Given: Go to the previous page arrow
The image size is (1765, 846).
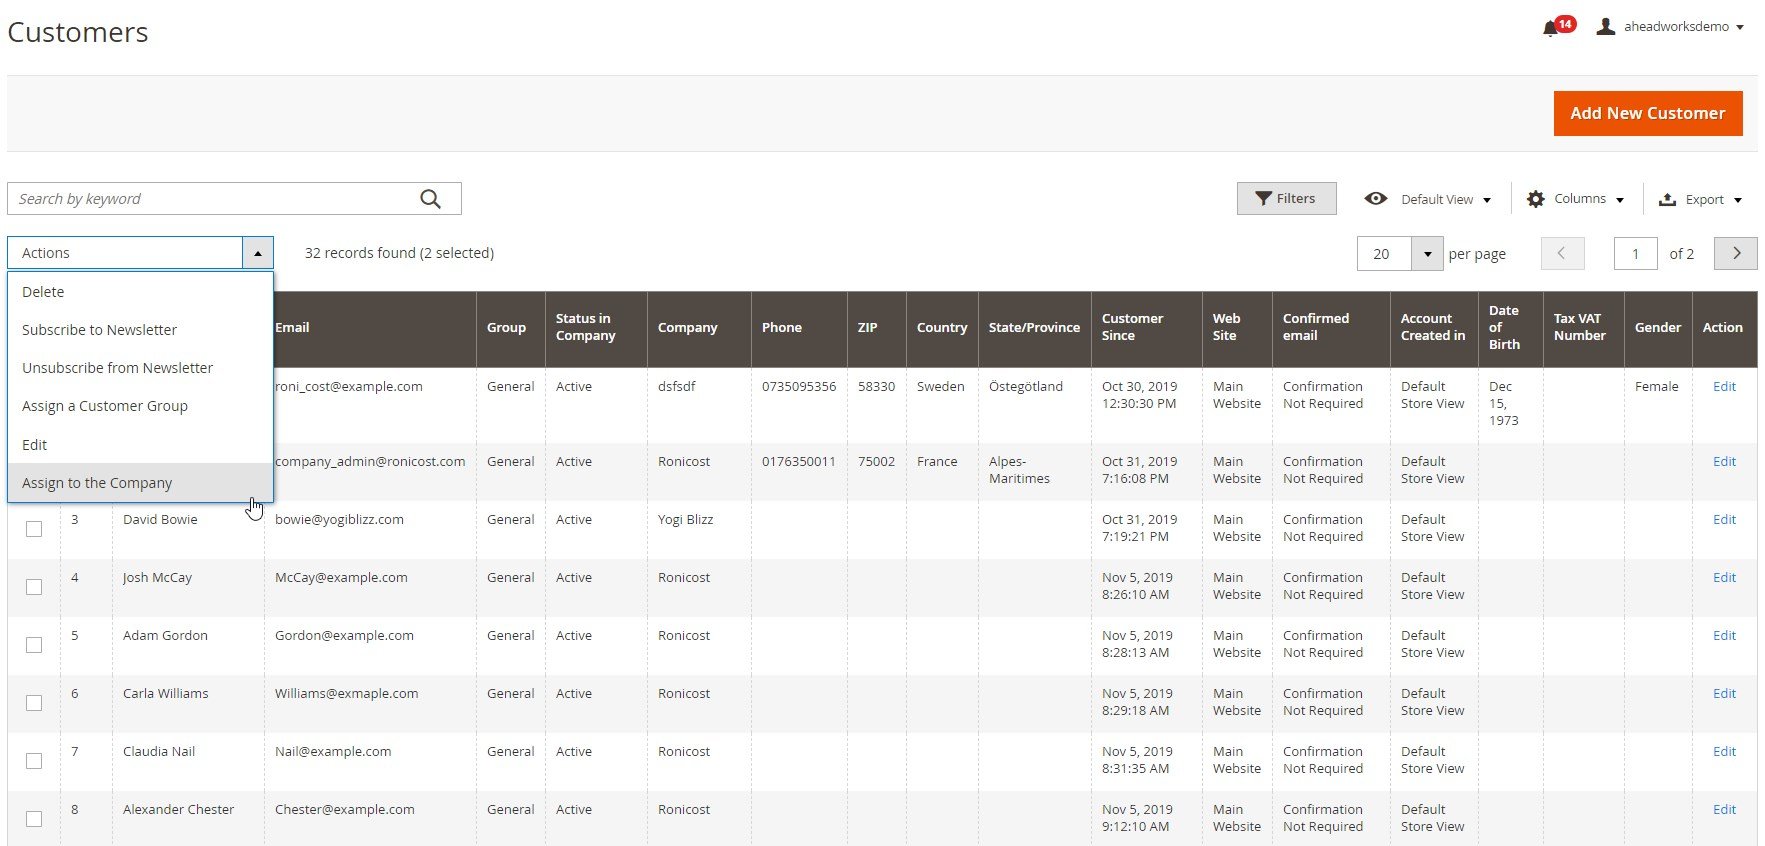Looking at the screenshot, I should point(1562,253).
